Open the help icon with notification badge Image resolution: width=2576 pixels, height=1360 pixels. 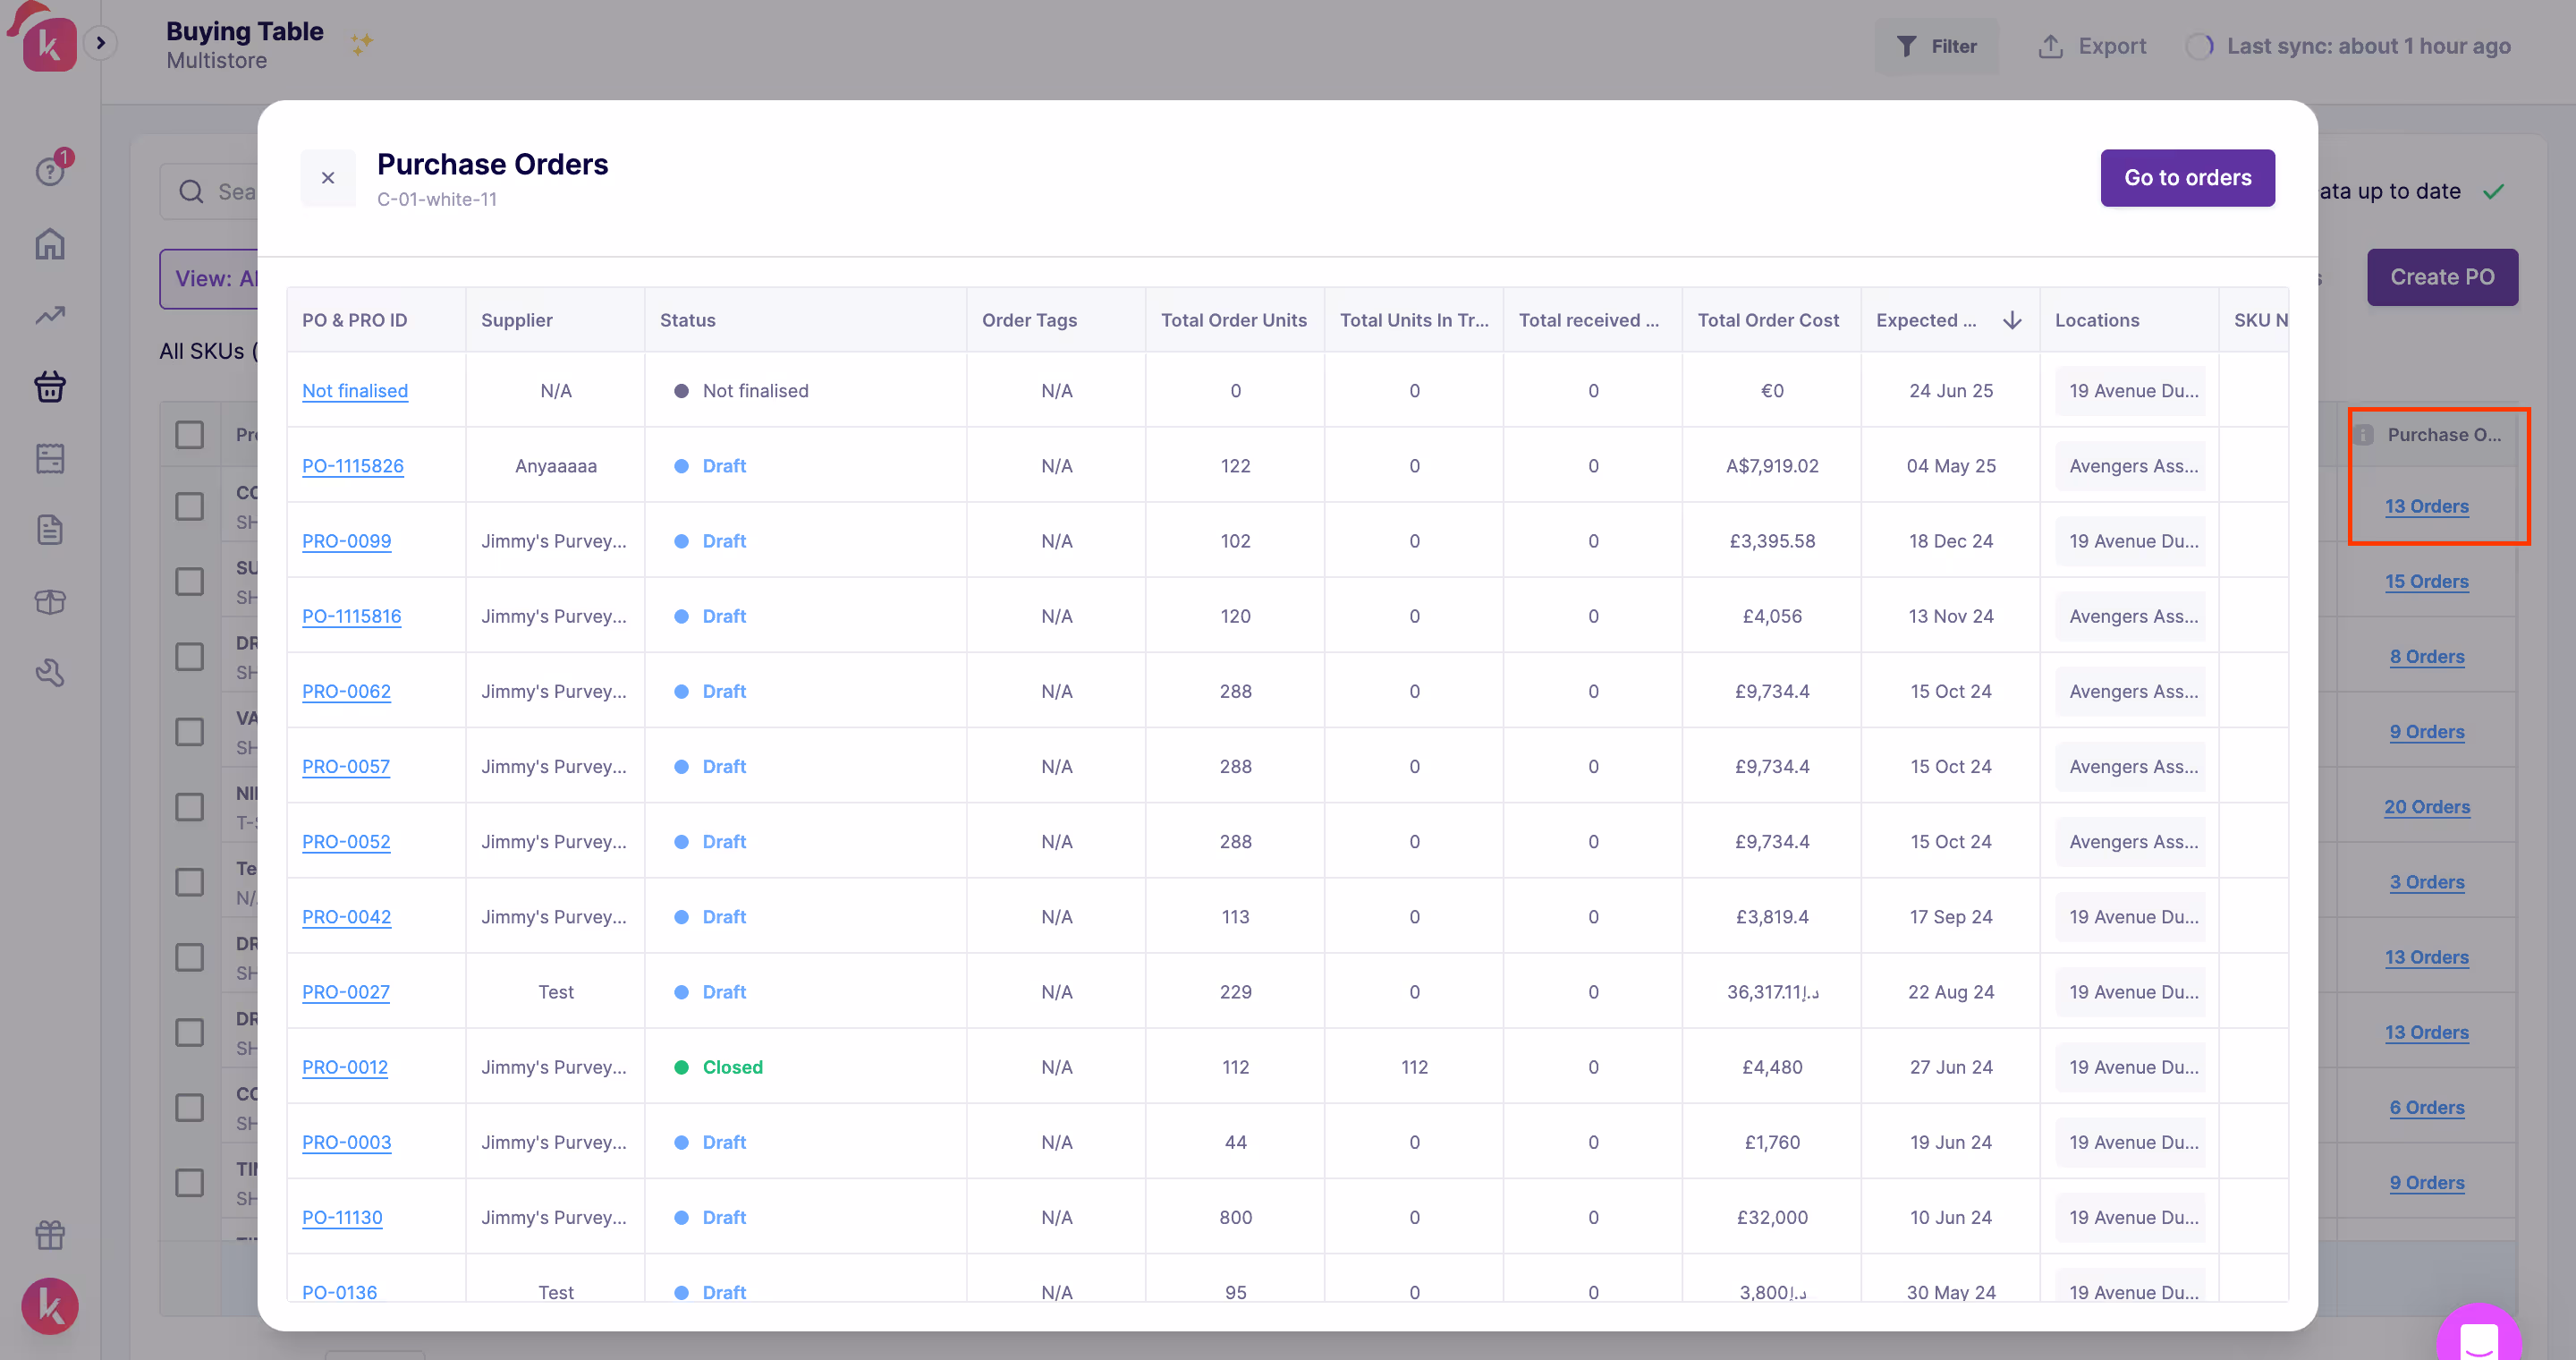(x=50, y=171)
